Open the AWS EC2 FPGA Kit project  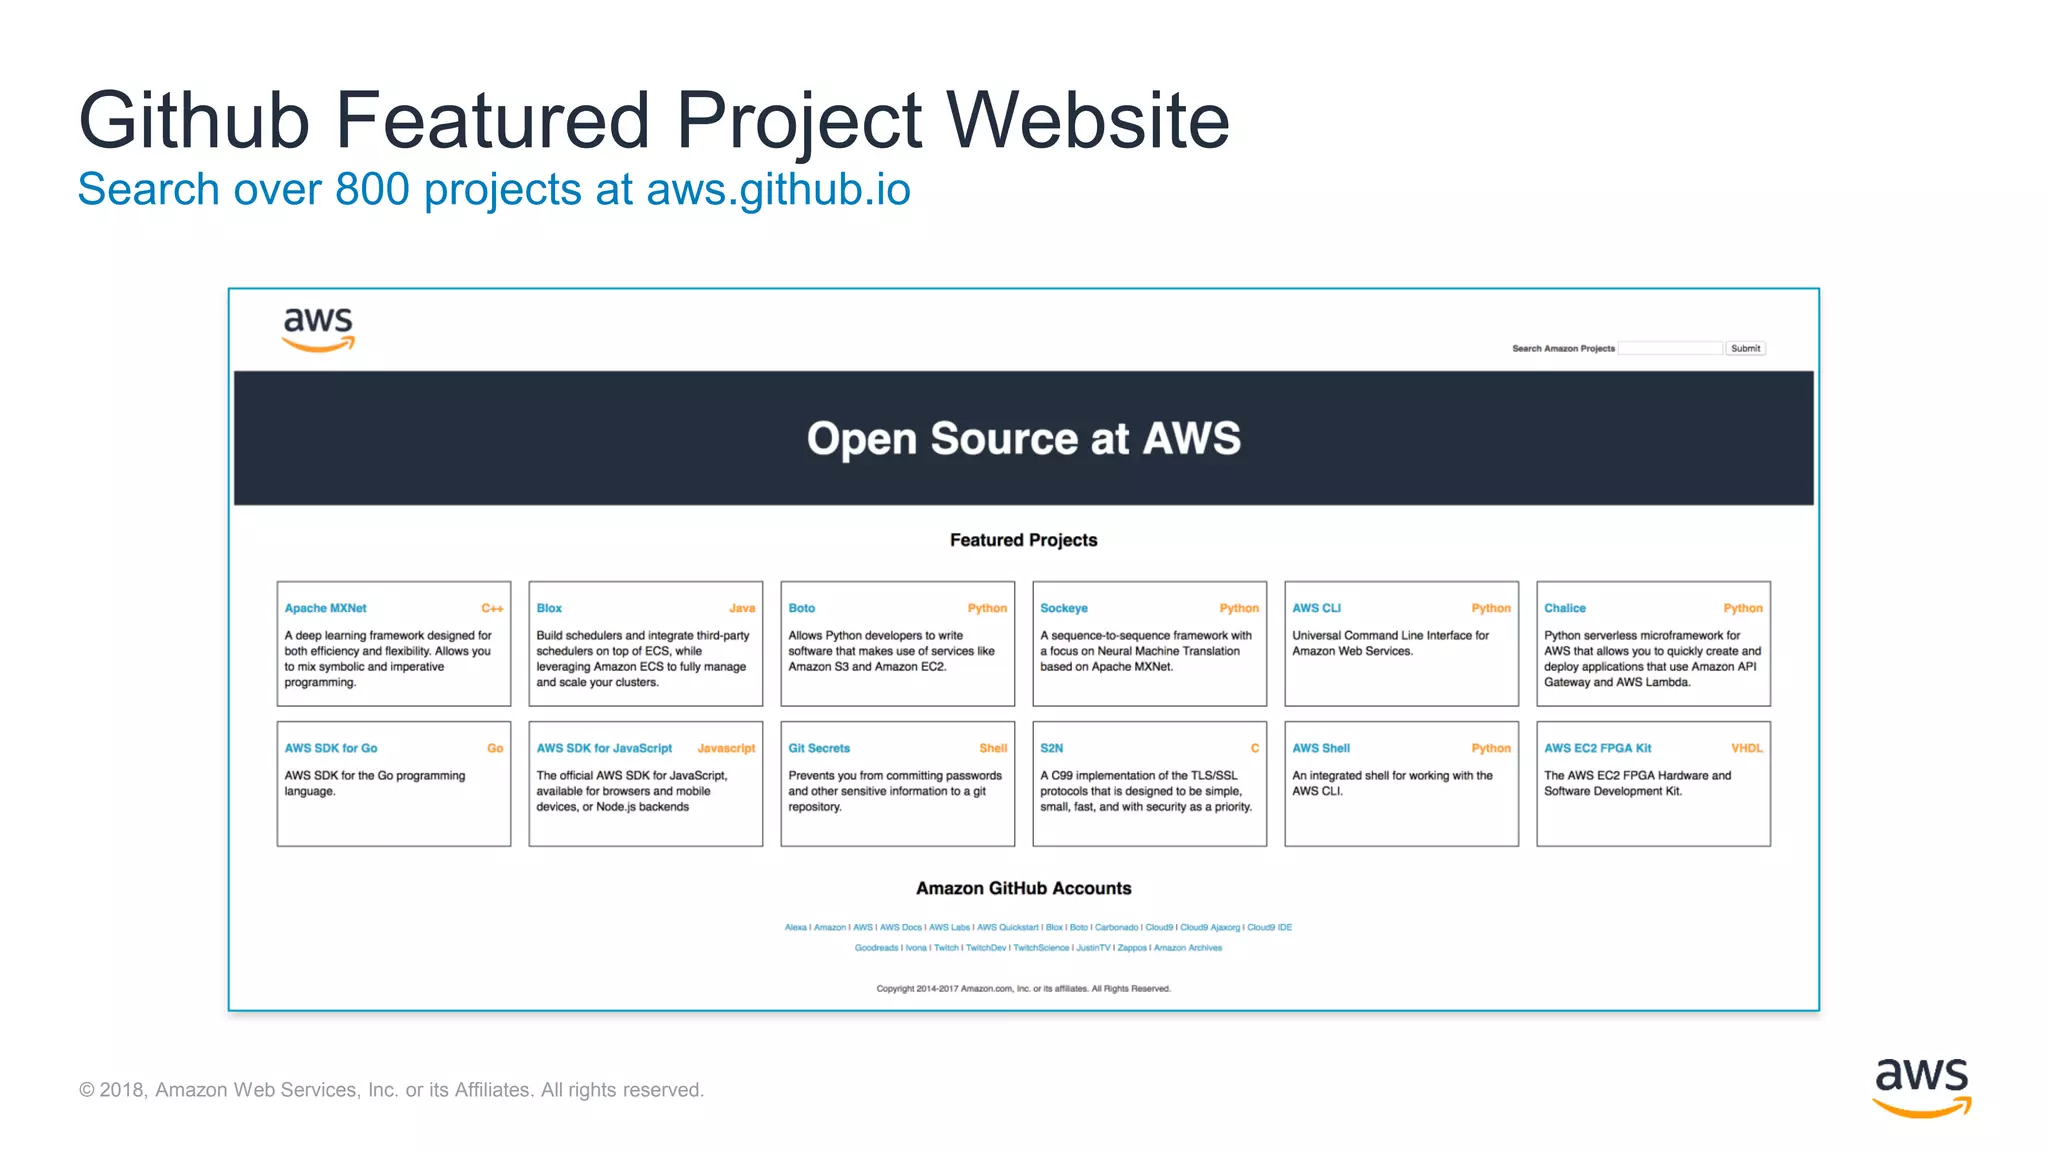(x=1597, y=748)
